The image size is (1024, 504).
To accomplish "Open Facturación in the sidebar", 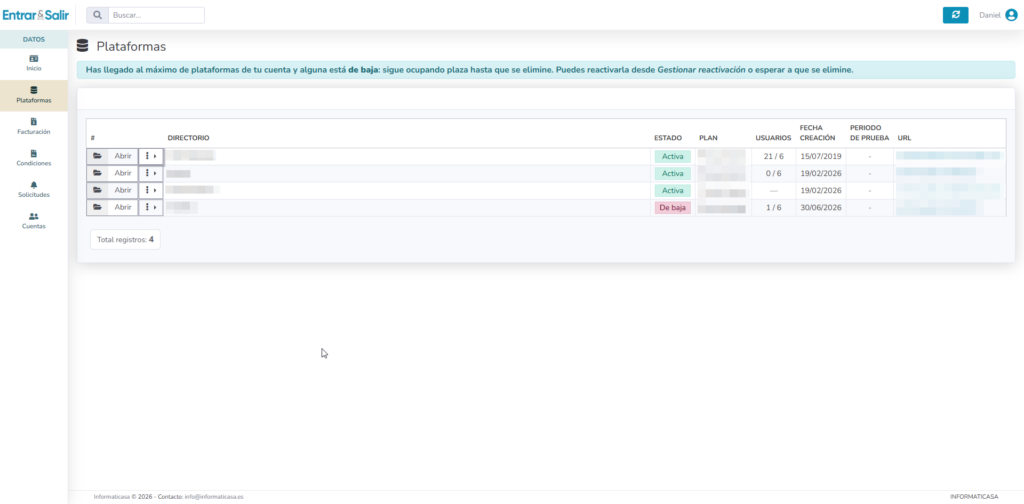I will [x=34, y=127].
